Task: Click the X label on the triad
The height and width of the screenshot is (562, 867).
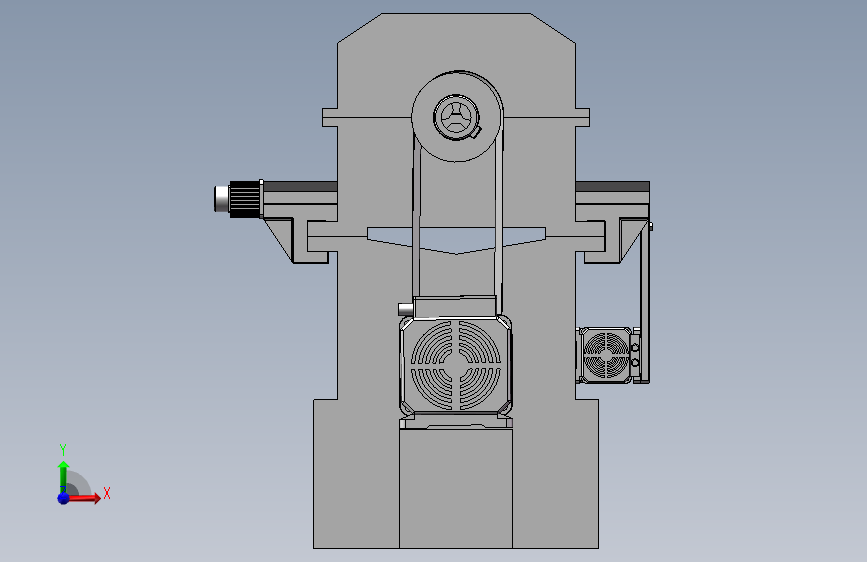Action: tap(107, 493)
